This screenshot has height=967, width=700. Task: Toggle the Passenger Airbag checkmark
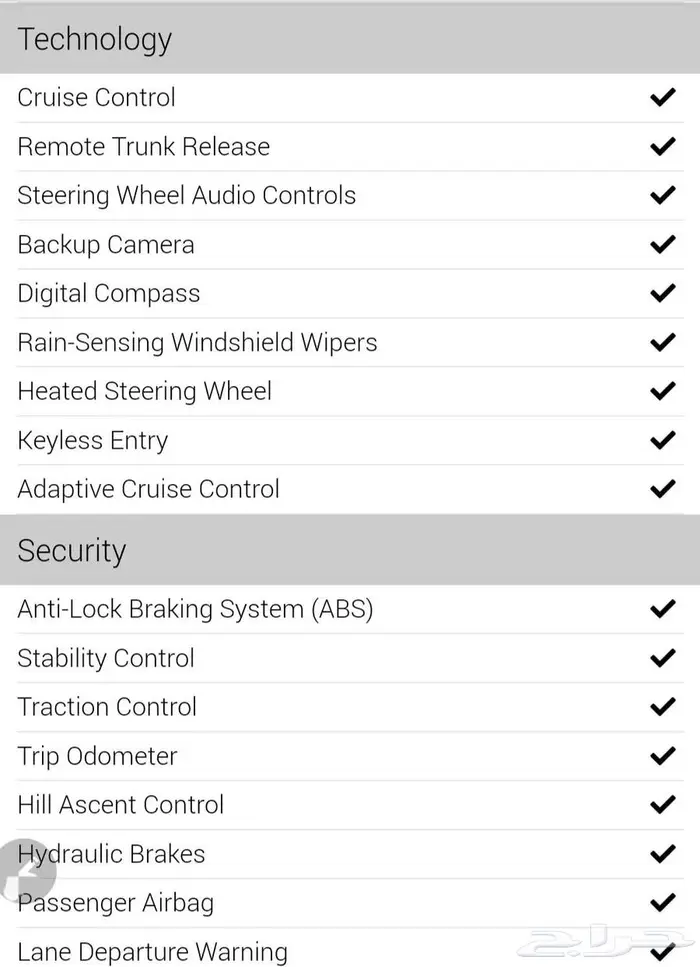[x=662, y=903]
